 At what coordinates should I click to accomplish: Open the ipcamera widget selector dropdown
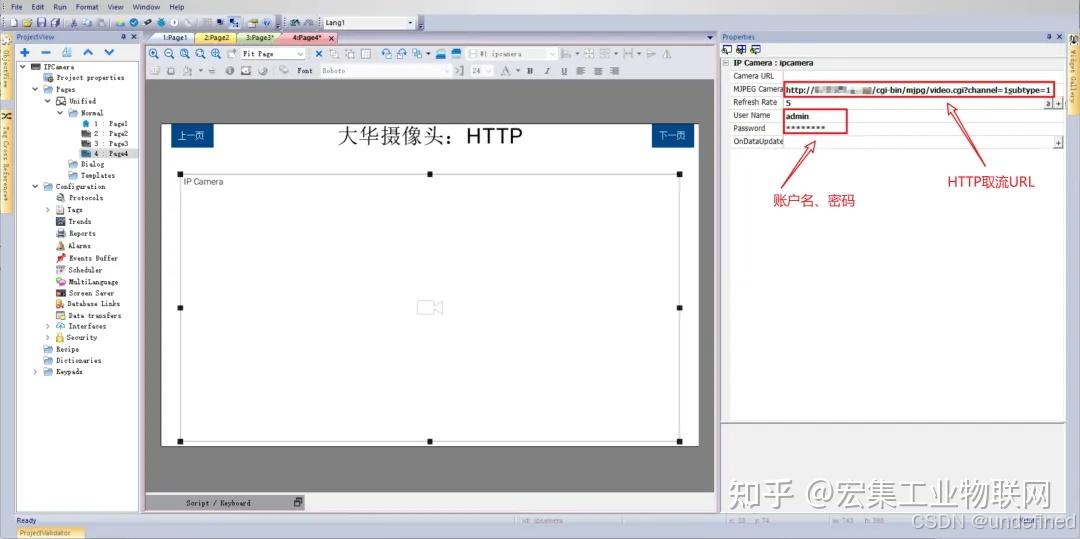pos(552,54)
